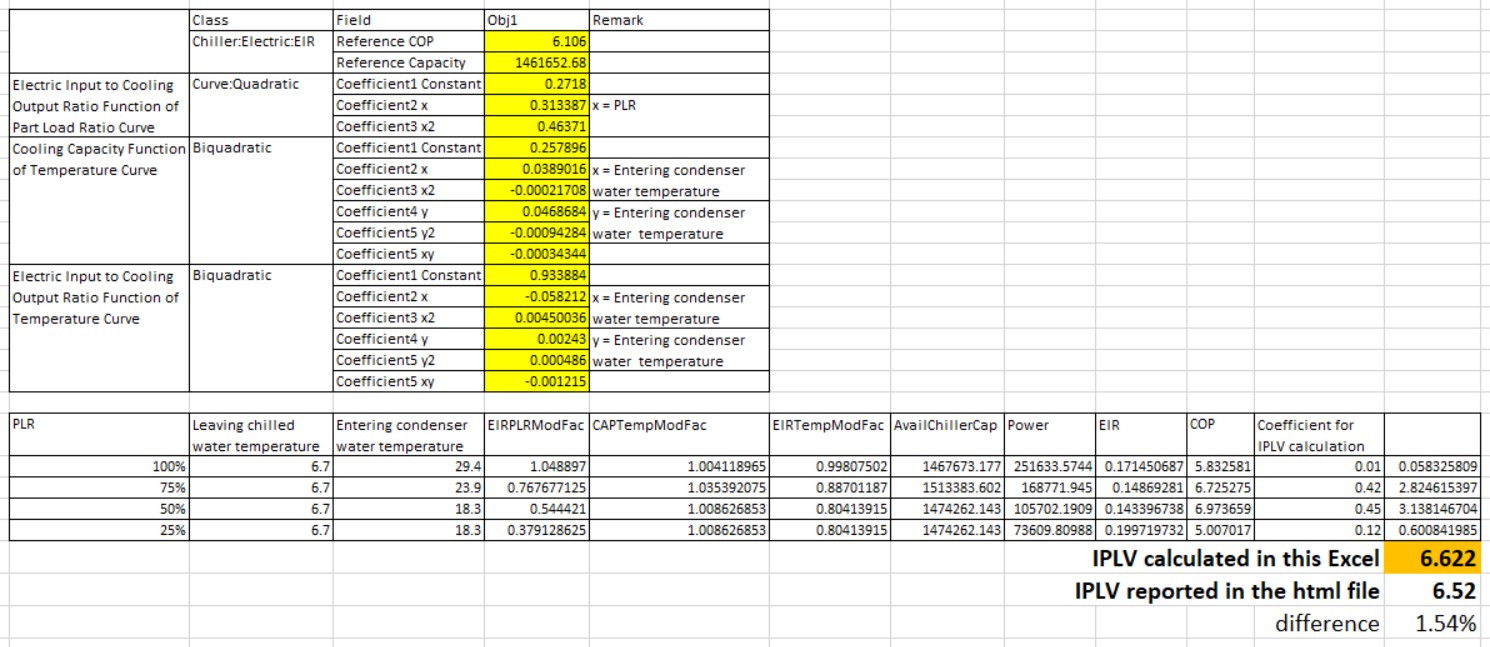Select the 'AvailChillerCap' column header

948,434
